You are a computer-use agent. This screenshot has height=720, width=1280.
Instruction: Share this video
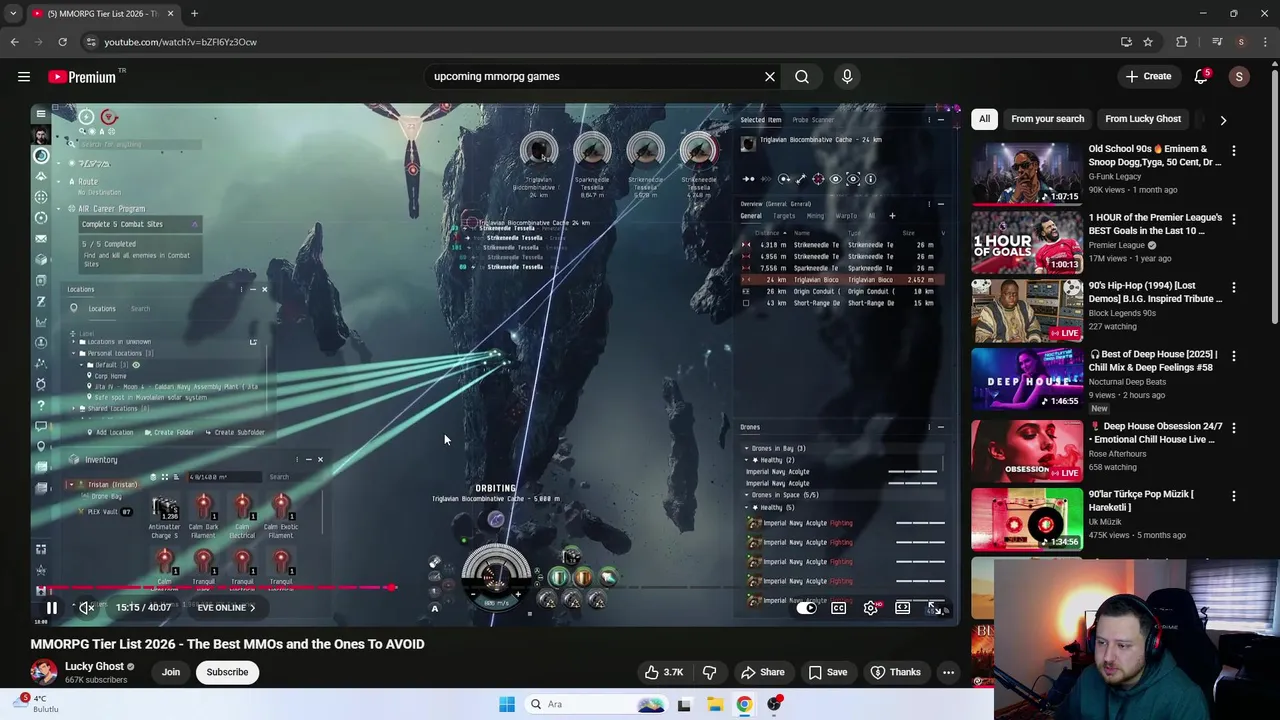tap(763, 672)
